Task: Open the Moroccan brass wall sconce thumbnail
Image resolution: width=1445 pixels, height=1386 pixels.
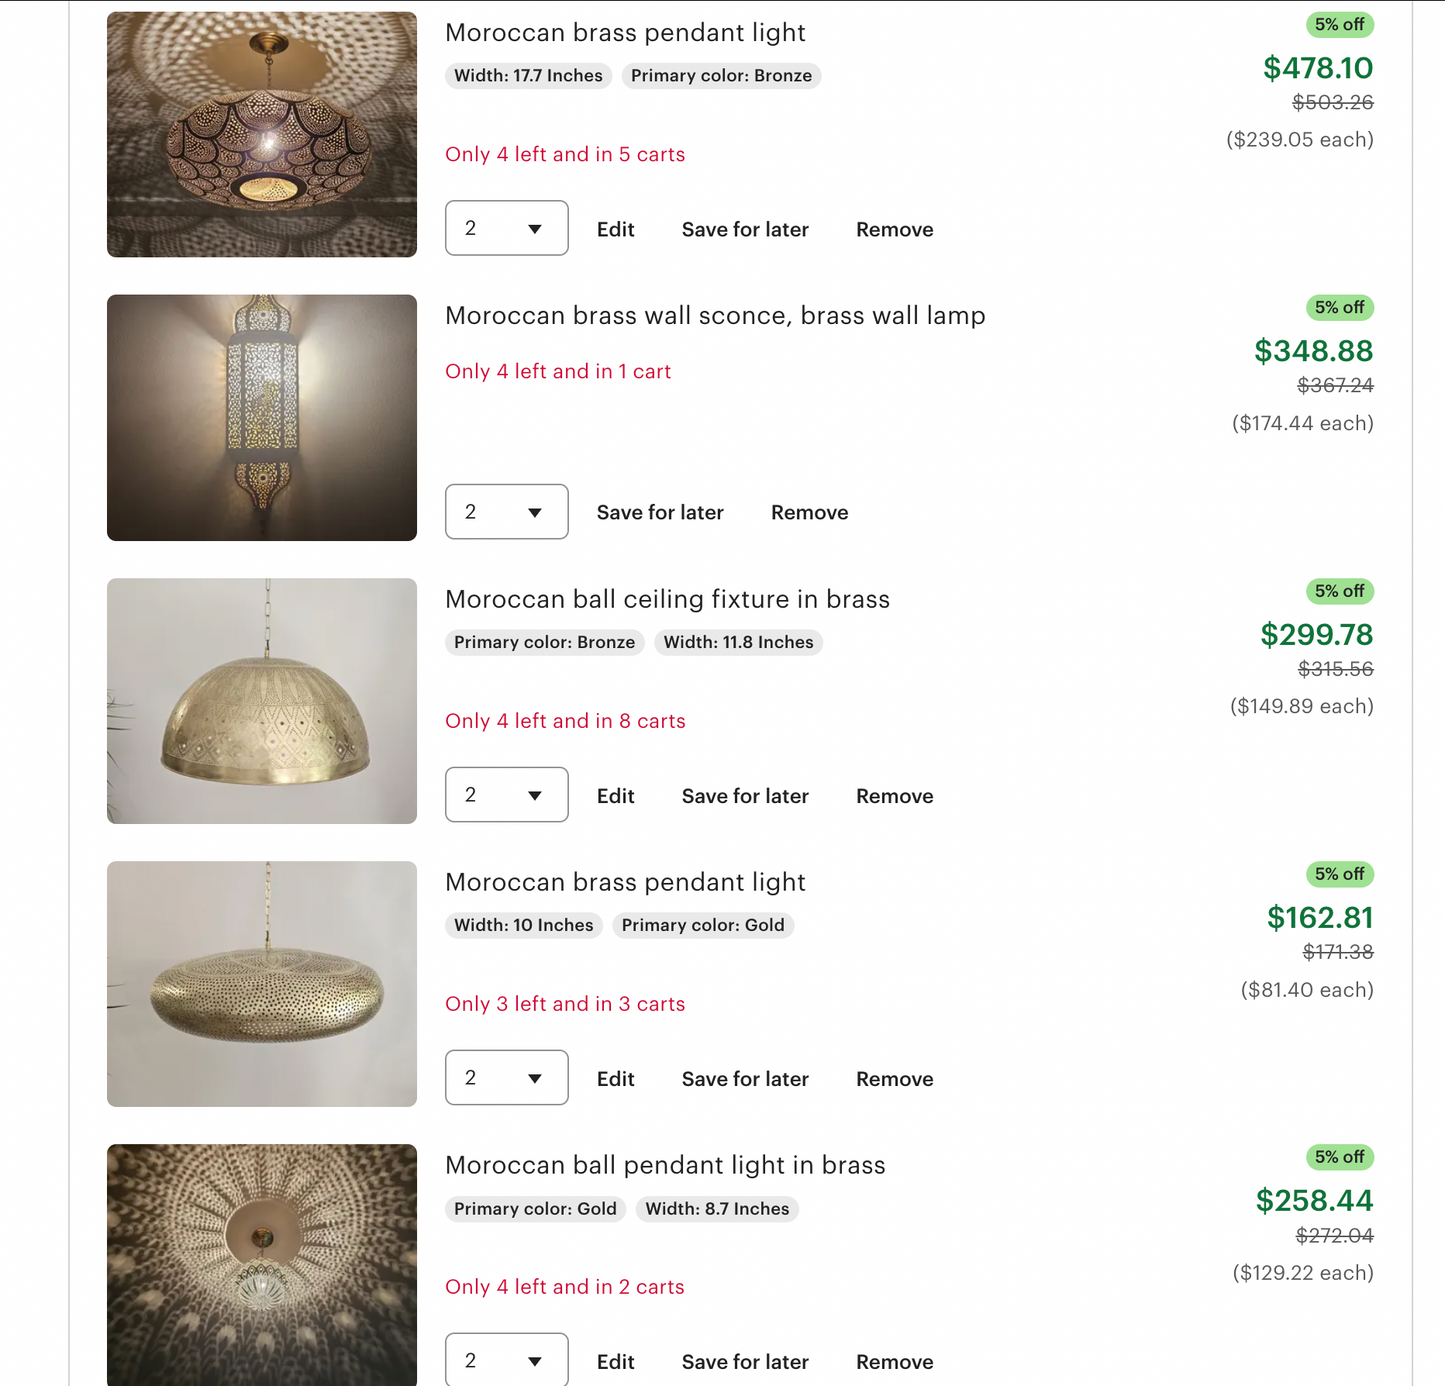Action: point(262,418)
